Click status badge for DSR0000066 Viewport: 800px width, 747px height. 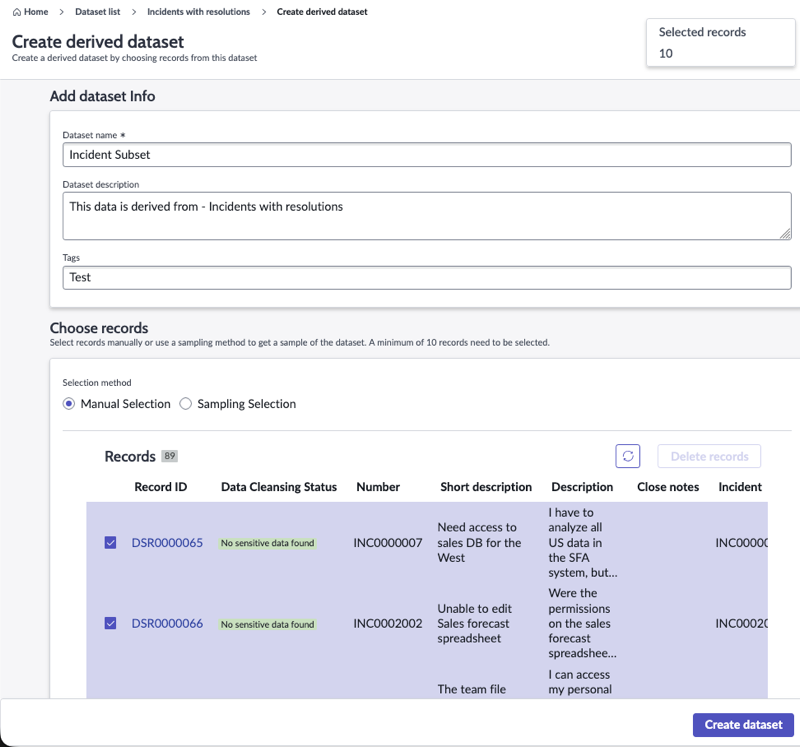coord(267,624)
